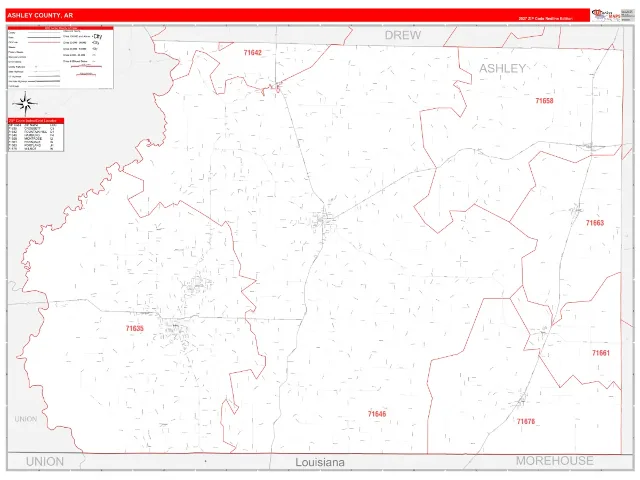Click the DREW county label
The height and width of the screenshot is (480, 640).
403,35
